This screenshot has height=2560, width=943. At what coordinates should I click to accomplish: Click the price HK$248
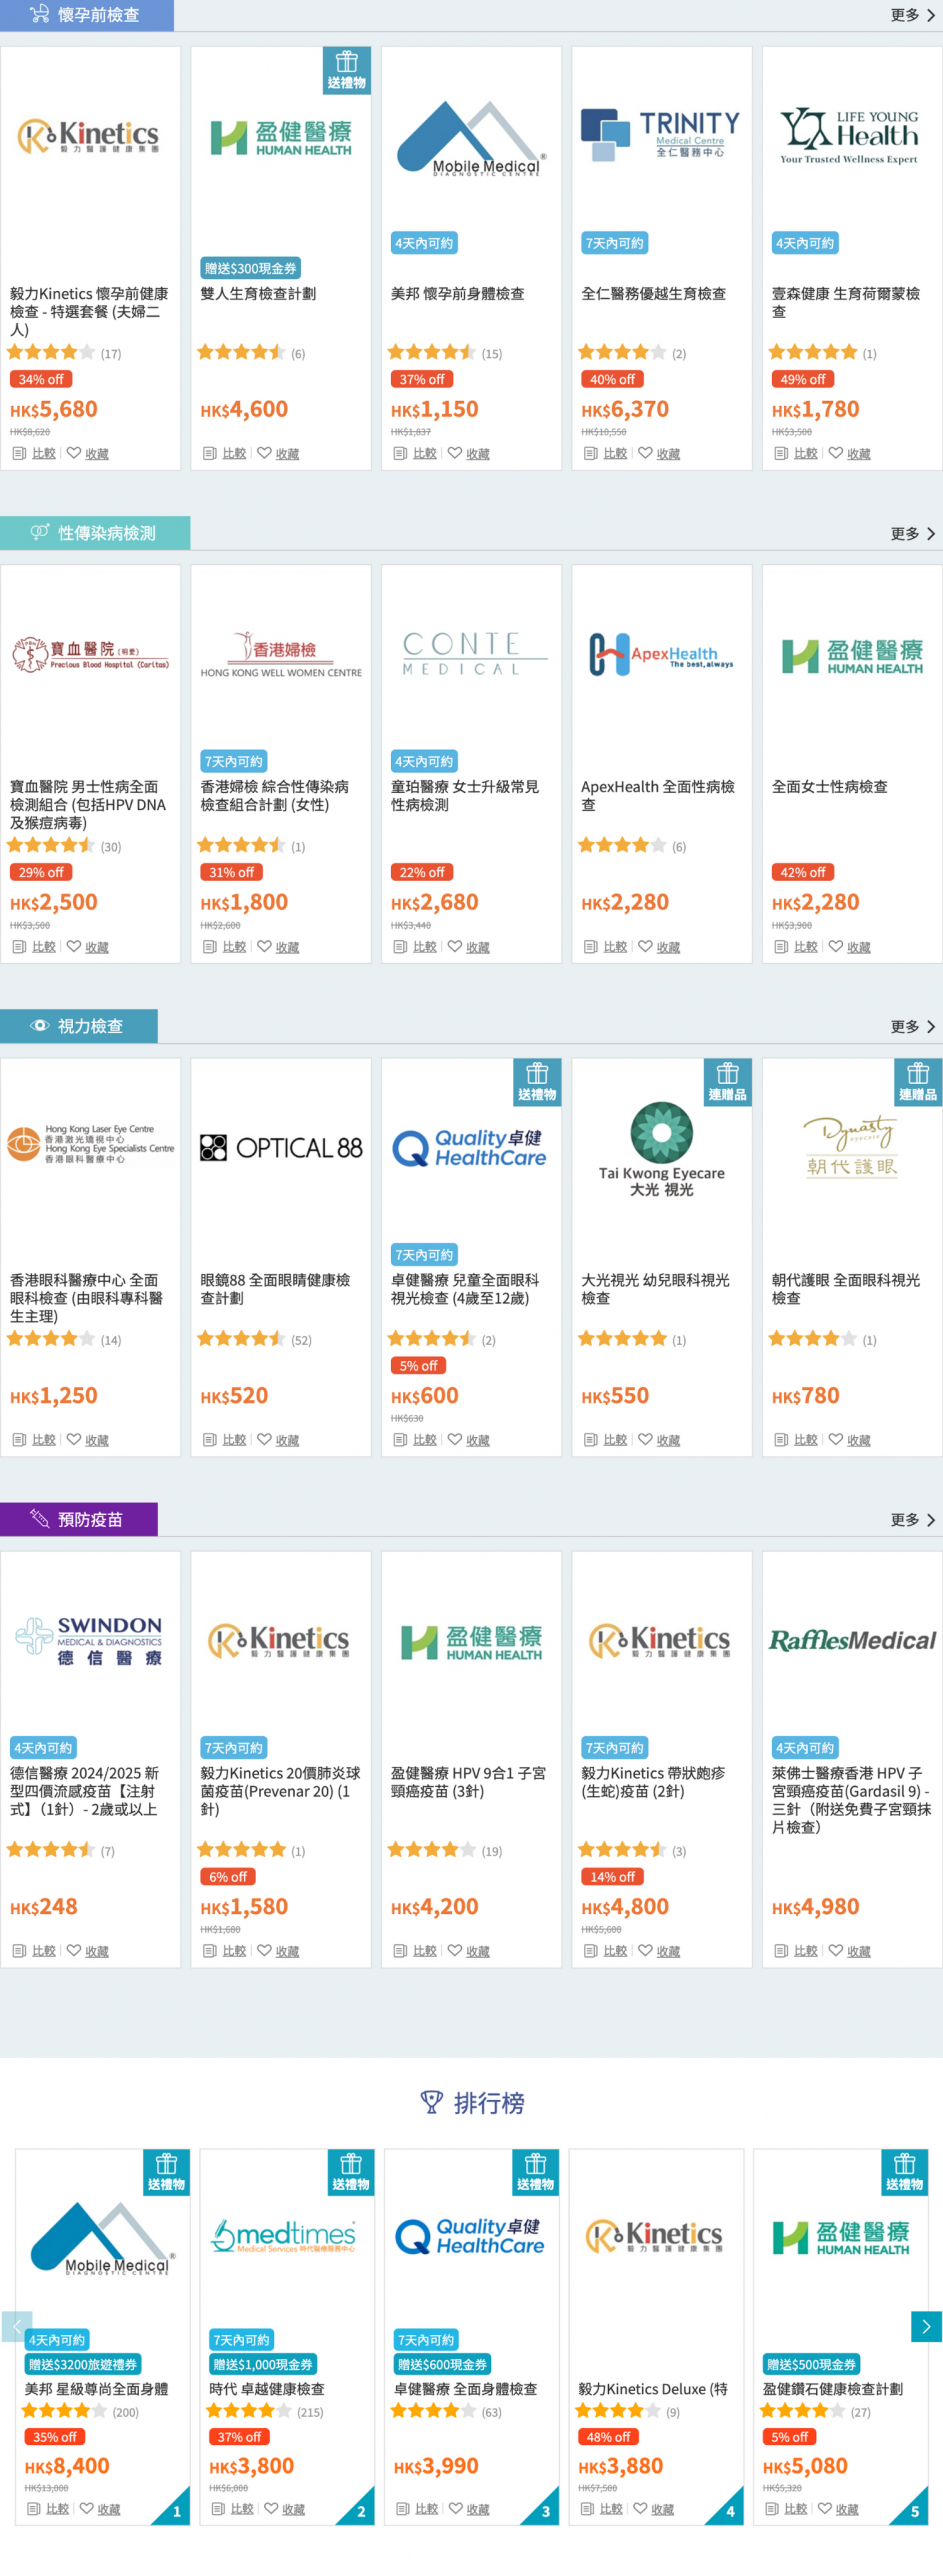pos(44,1906)
